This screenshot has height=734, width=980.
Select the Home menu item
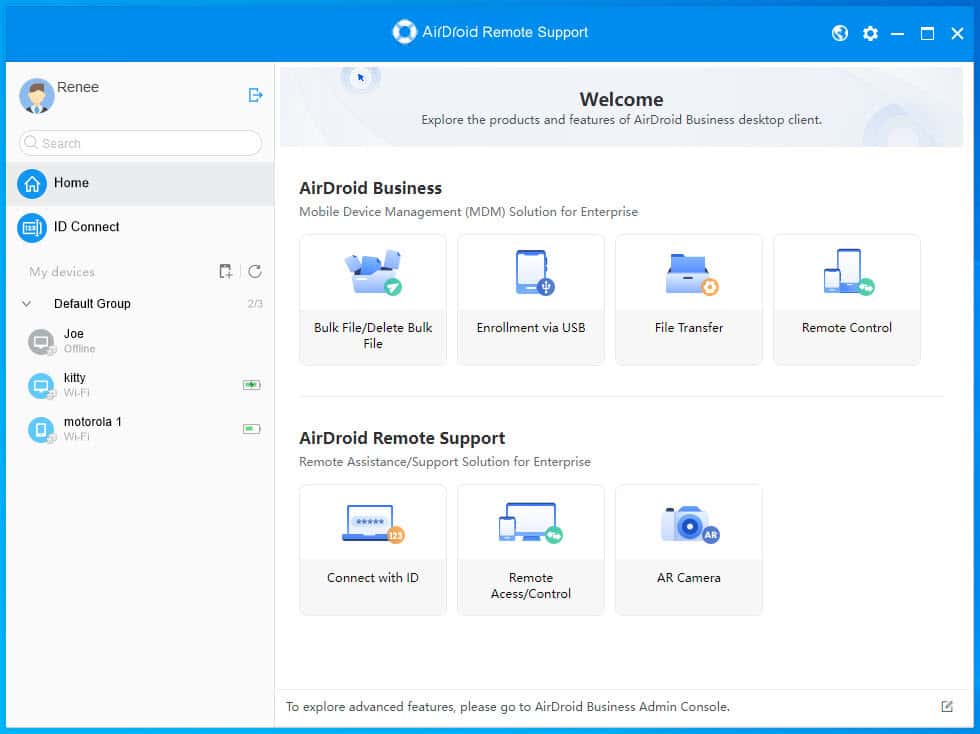pyautogui.click(x=140, y=184)
